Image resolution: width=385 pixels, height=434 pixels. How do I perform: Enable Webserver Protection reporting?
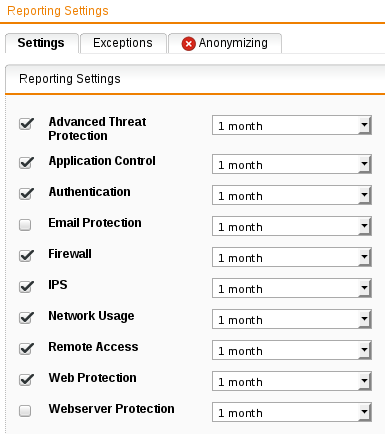click(25, 411)
